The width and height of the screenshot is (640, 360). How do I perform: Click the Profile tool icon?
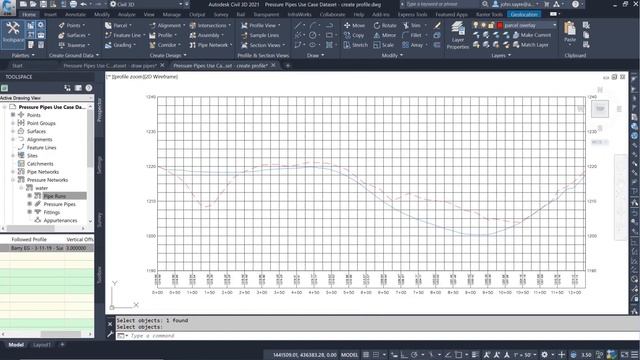pos(152,36)
